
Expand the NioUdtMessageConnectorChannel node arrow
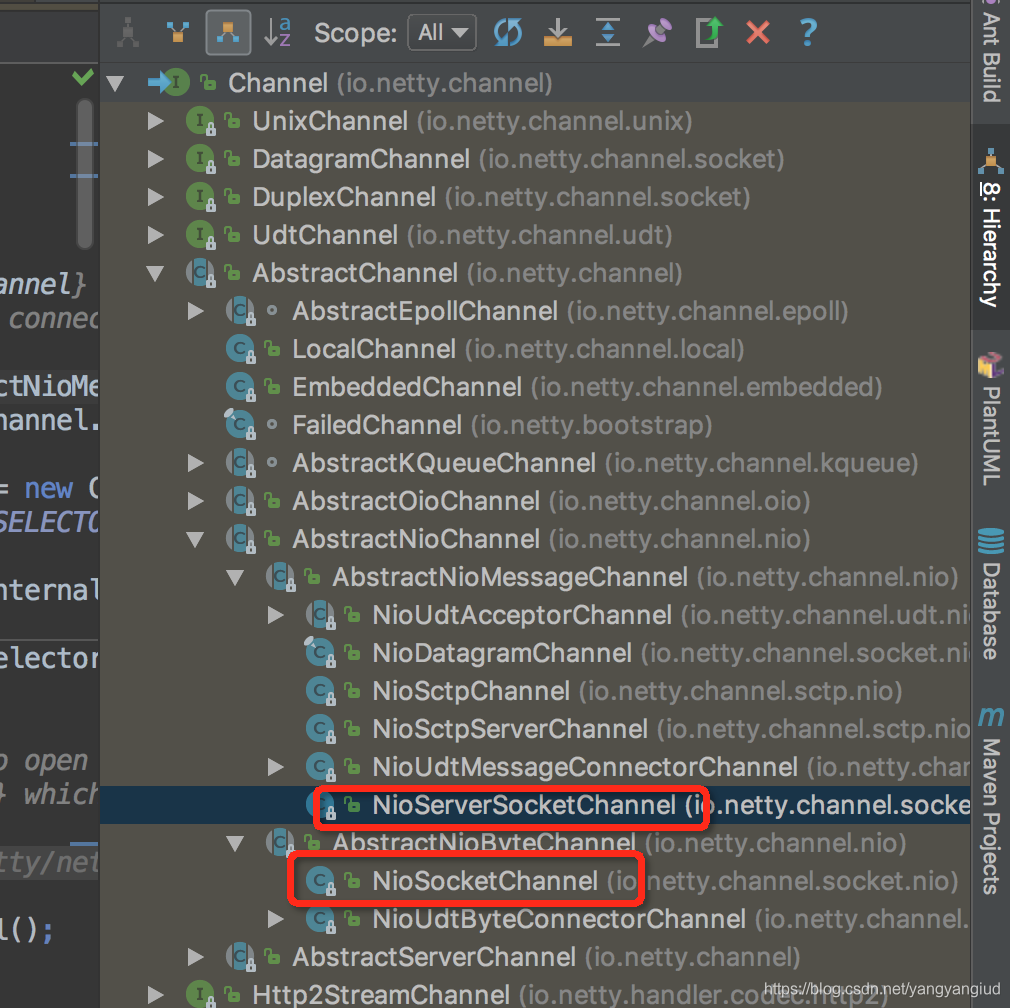276,767
